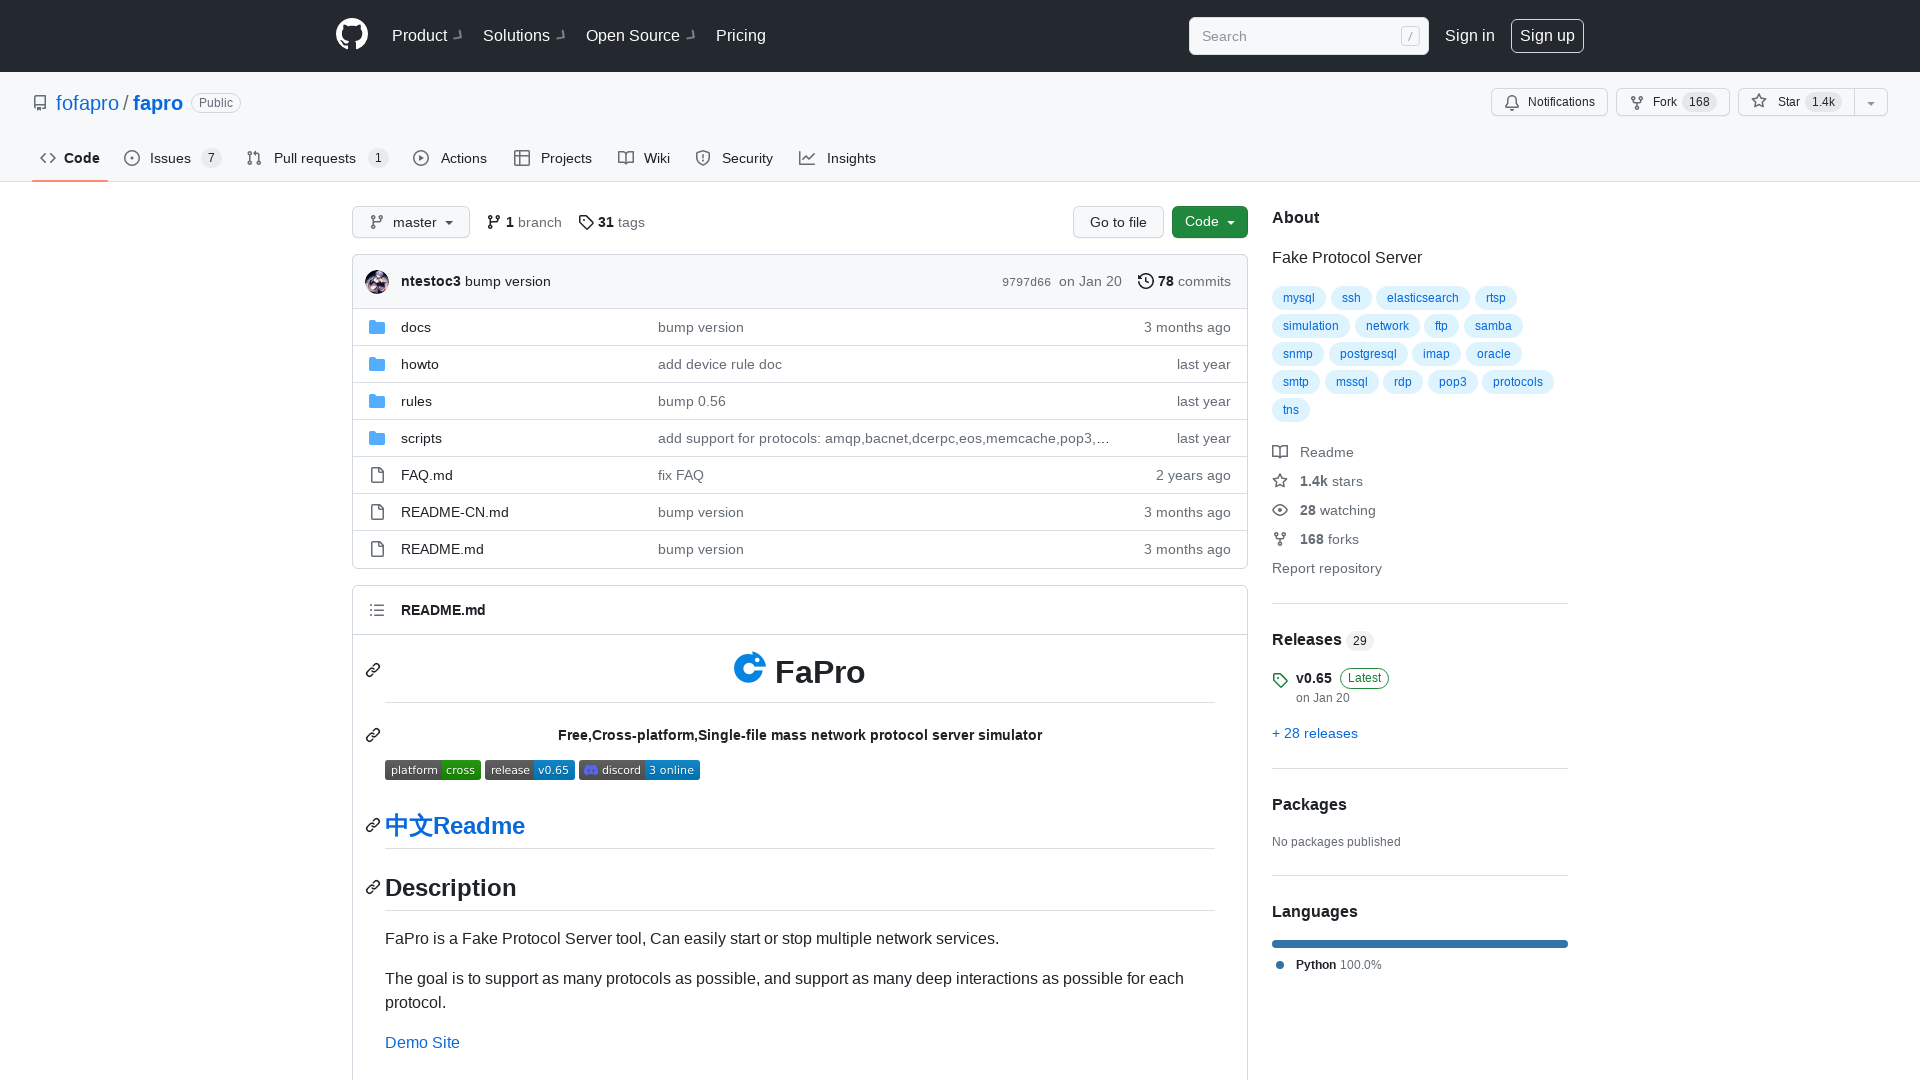
Task: Click the ntestoc3 avatar image
Action: 377,282
